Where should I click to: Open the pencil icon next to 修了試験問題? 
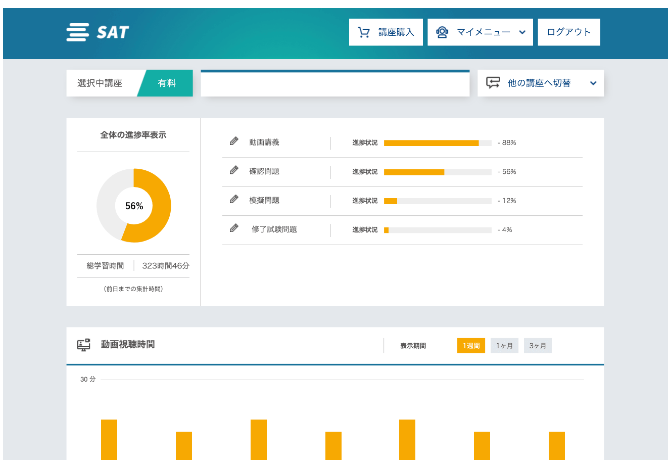234,229
